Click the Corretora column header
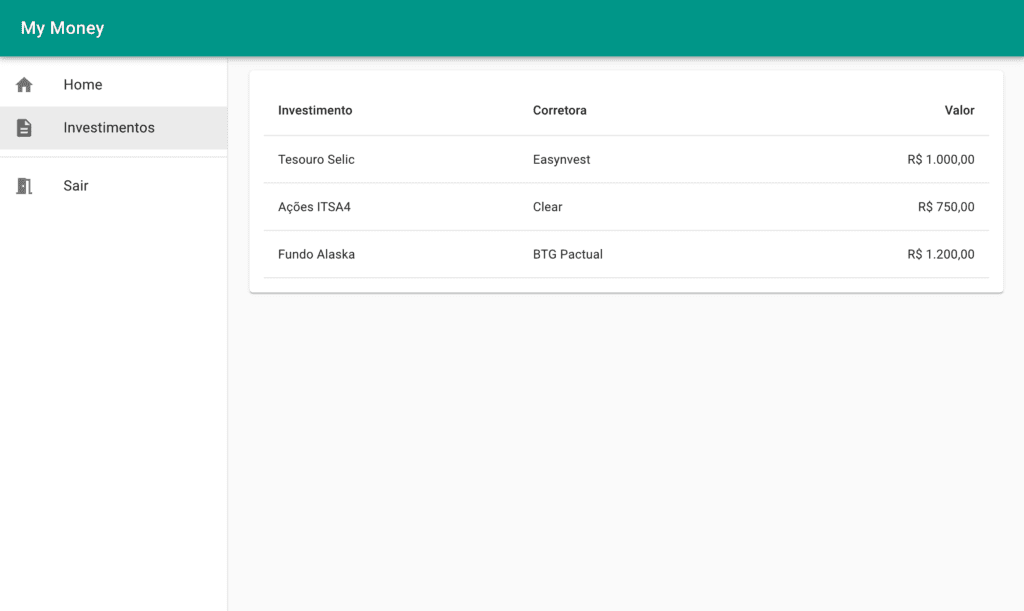Viewport: 1024px width, 611px height. [559, 110]
